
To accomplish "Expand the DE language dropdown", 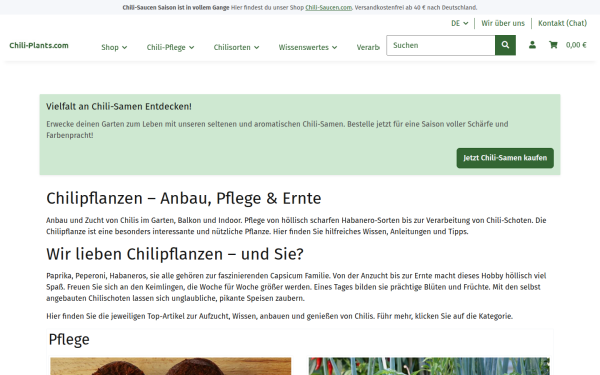I will pos(460,23).
